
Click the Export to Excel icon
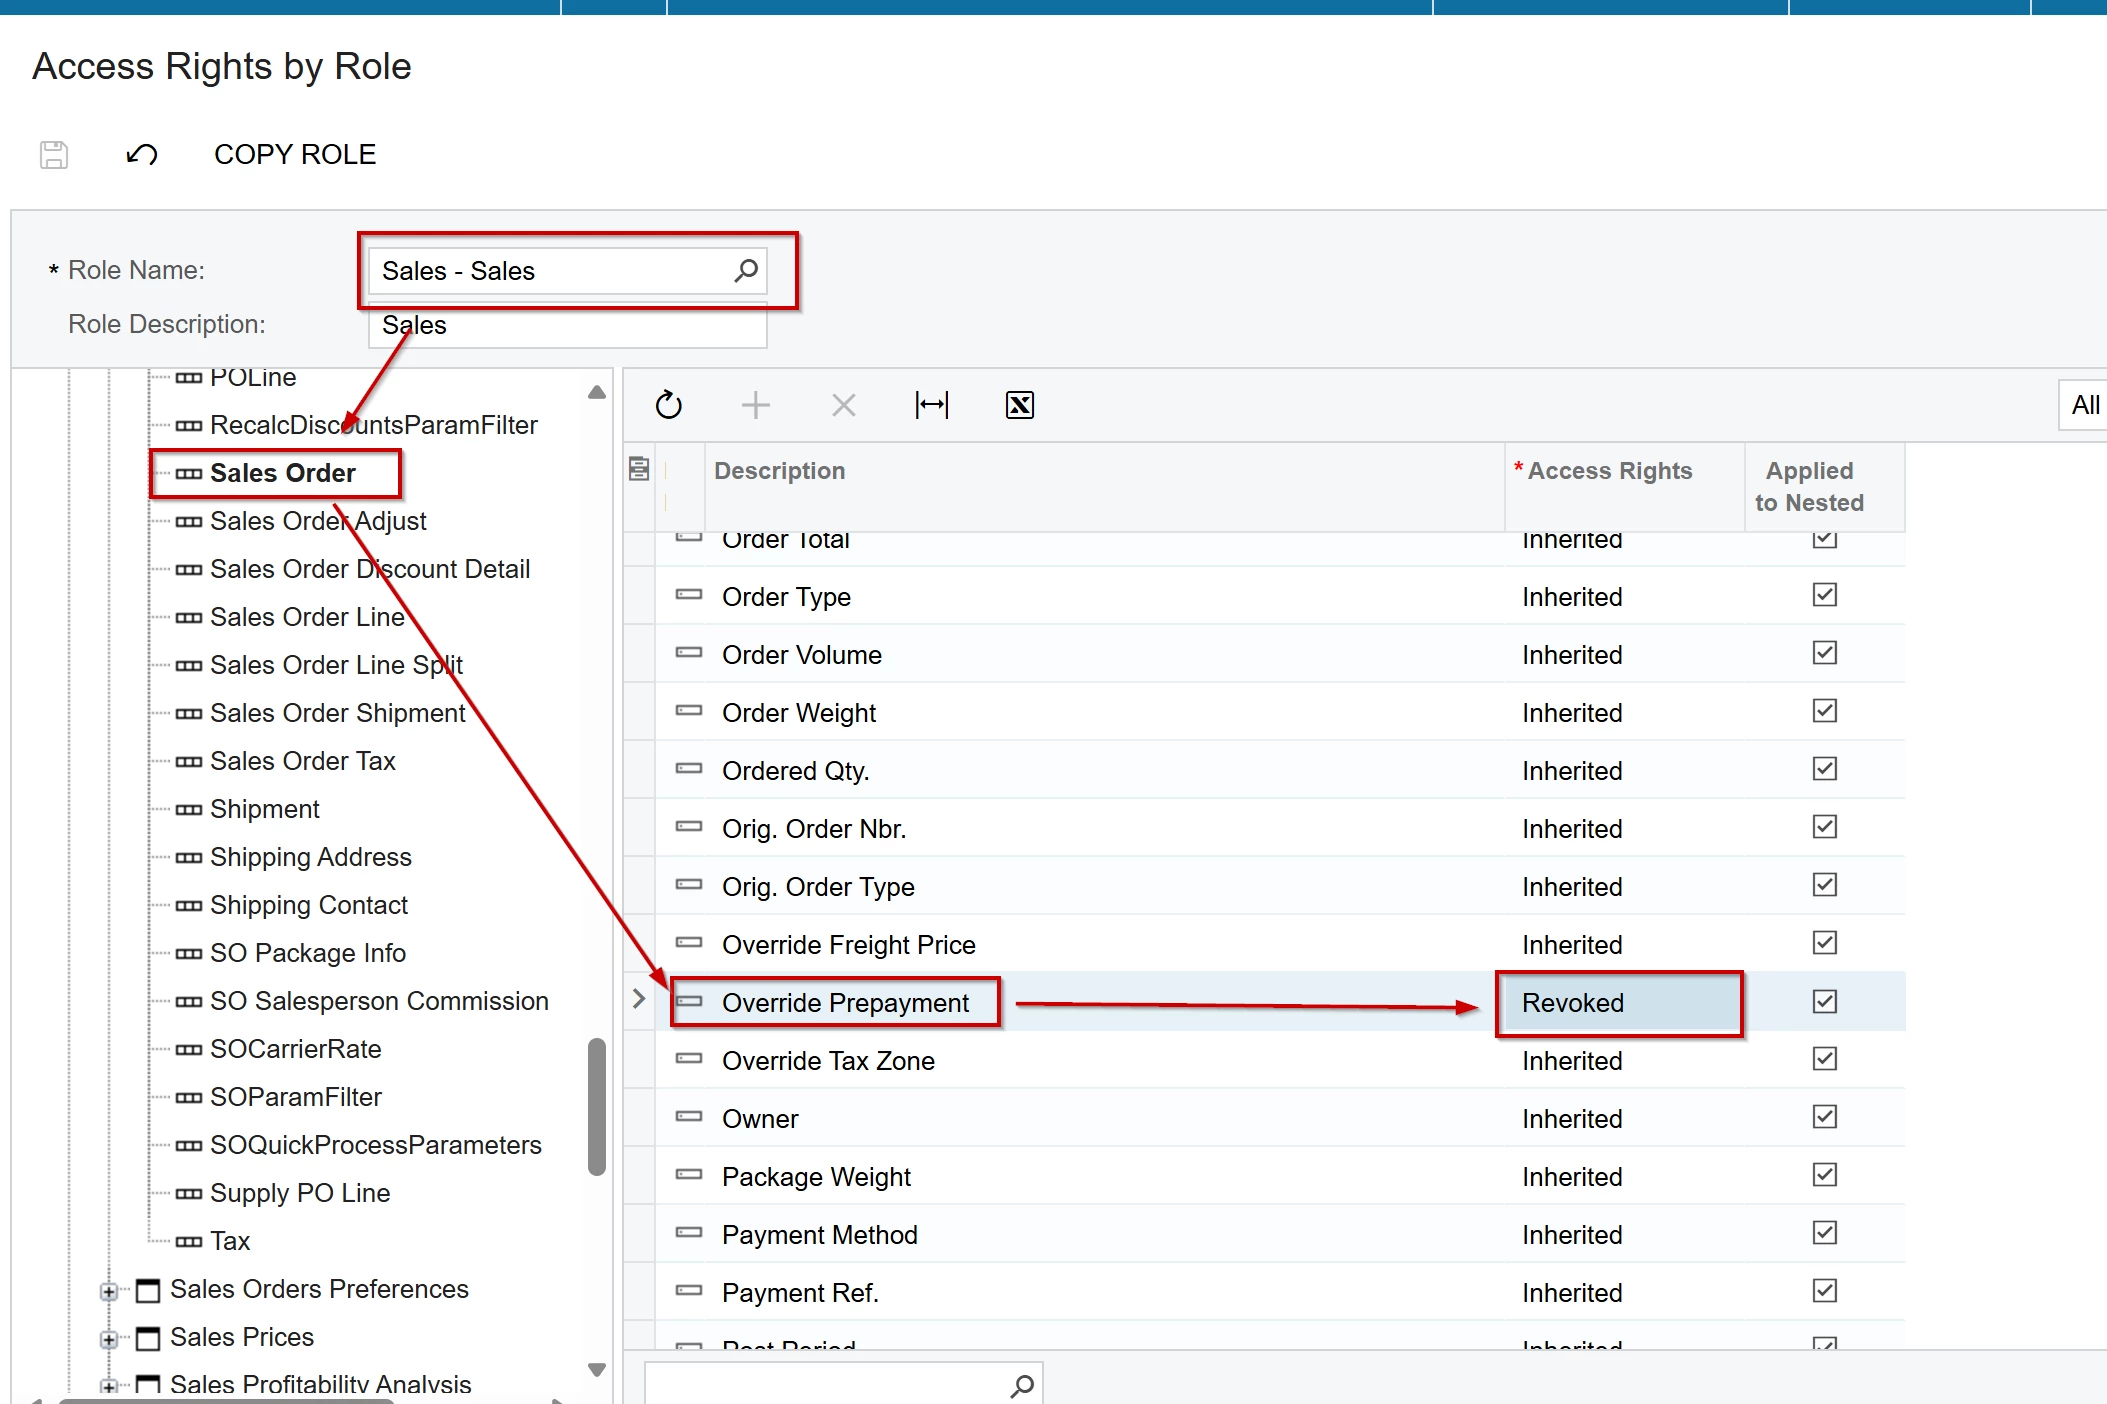(1019, 405)
